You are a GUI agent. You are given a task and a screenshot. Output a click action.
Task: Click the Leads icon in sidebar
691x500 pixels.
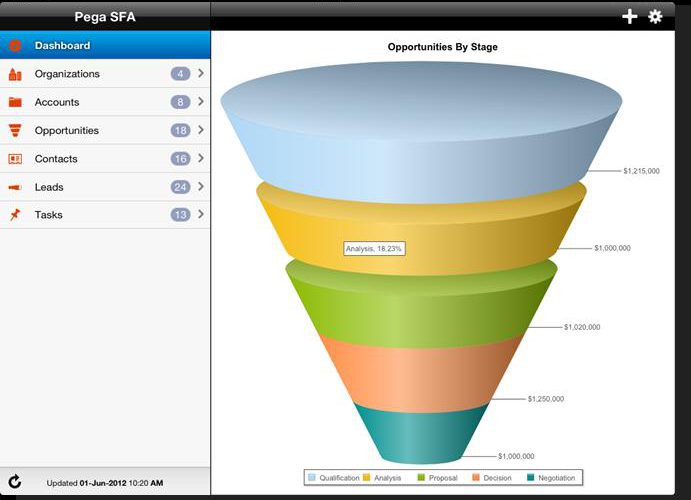click(15, 187)
